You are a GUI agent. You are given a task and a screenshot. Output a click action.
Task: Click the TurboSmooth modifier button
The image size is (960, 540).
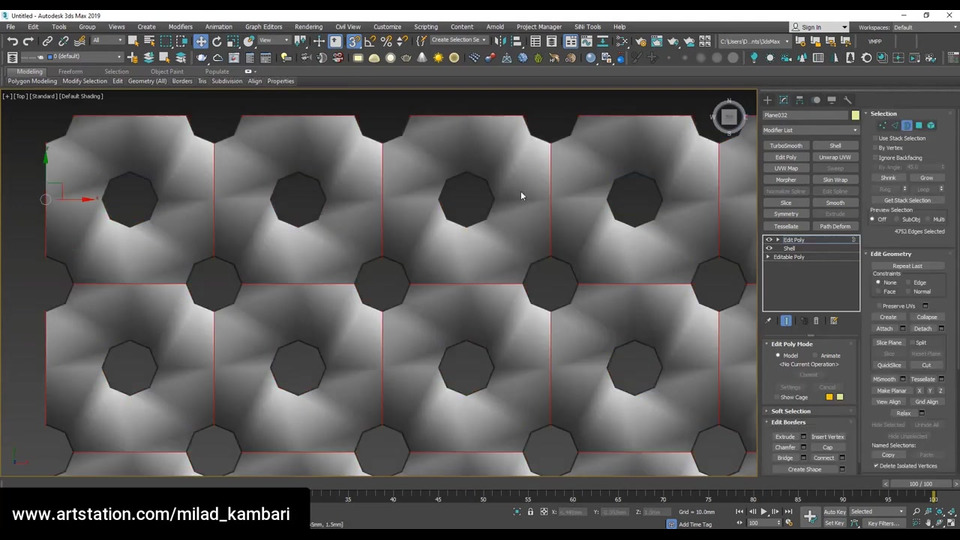786,146
